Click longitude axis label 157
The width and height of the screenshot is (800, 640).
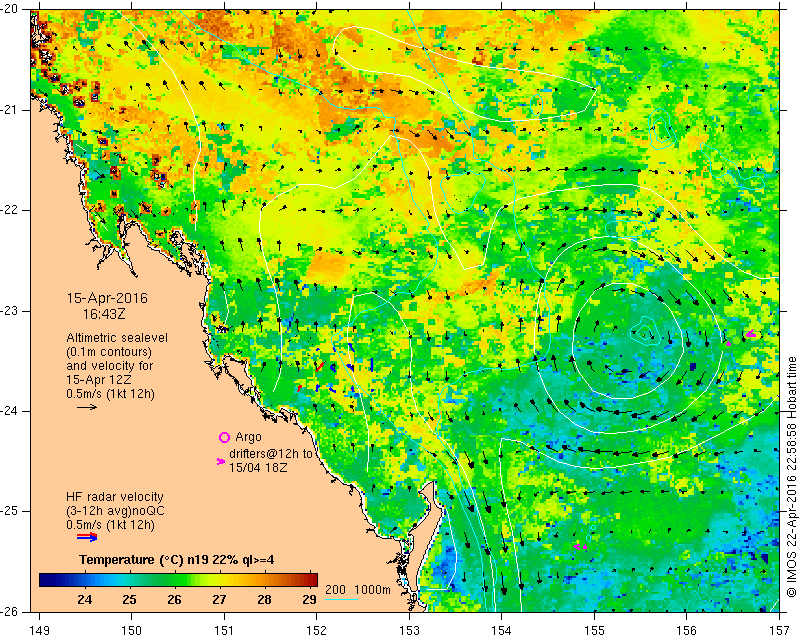point(780,630)
